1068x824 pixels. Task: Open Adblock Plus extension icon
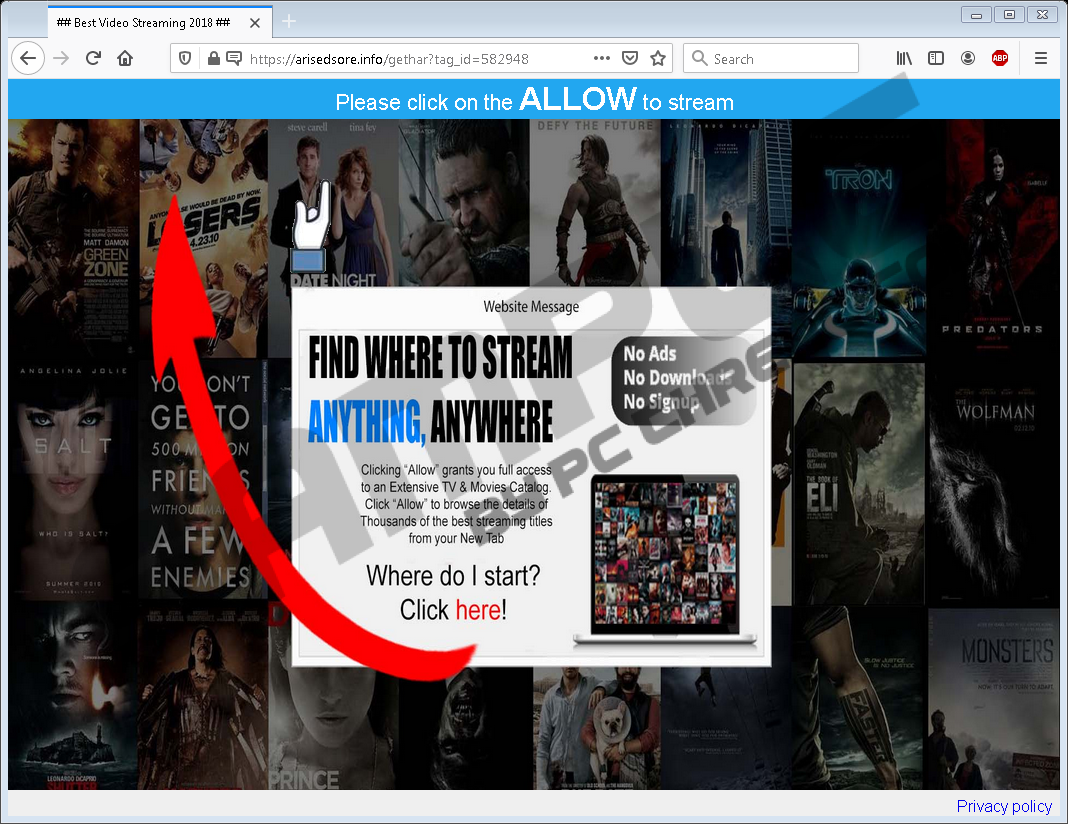click(x=999, y=59)
